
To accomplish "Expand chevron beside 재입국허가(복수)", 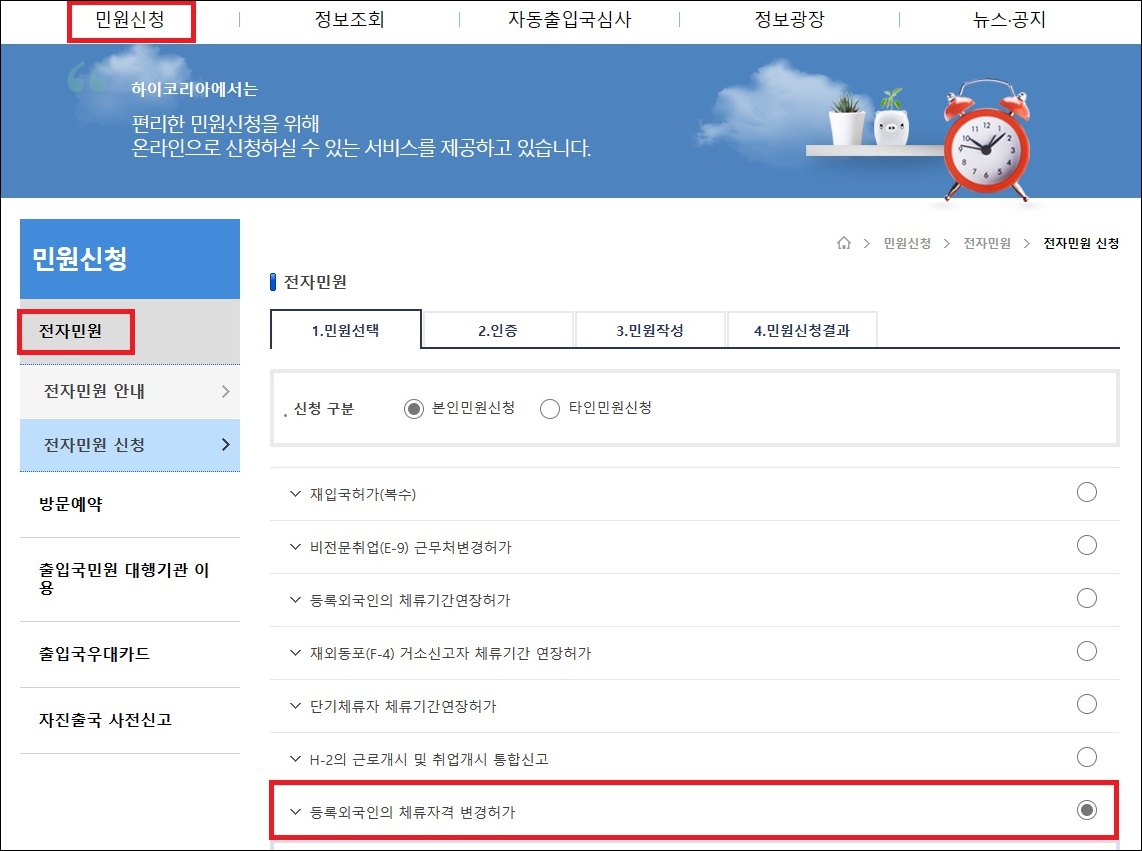I will [x=295, y=494].
